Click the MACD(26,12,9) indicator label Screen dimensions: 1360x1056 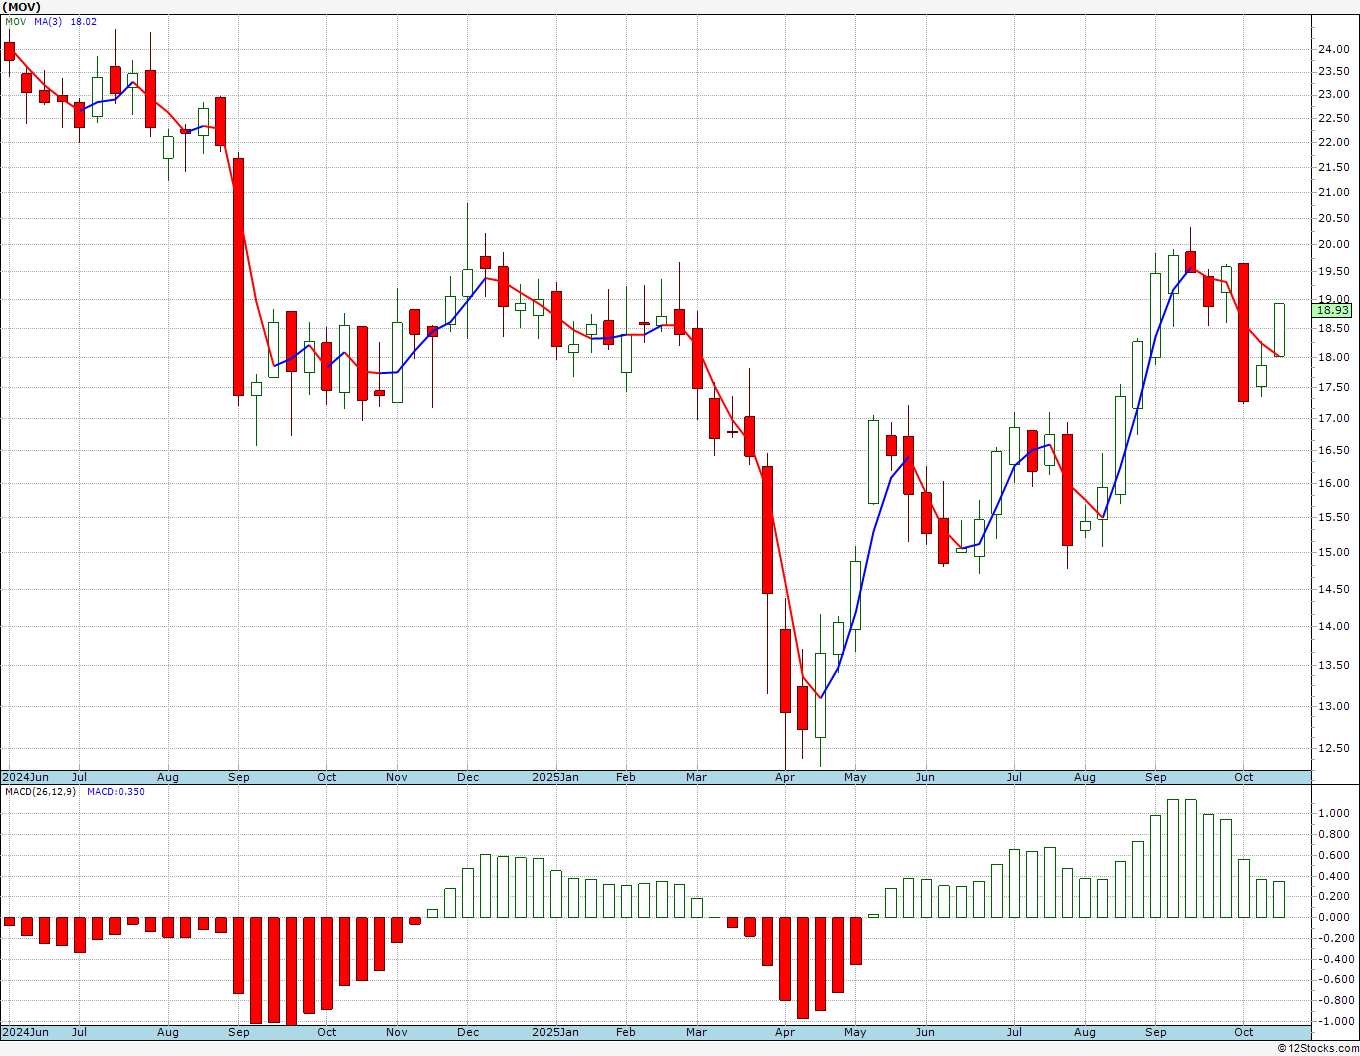pyautogui.click(x=40, y=792)
